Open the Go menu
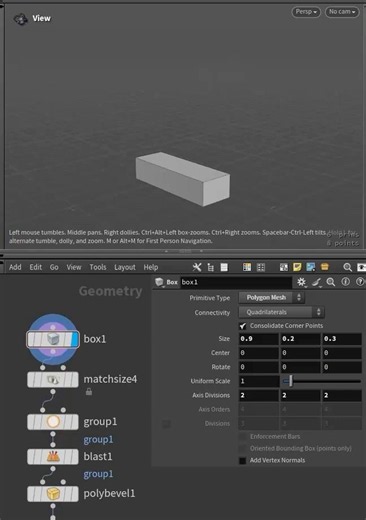This screenshot has width=366, height=520. point(54,267)
